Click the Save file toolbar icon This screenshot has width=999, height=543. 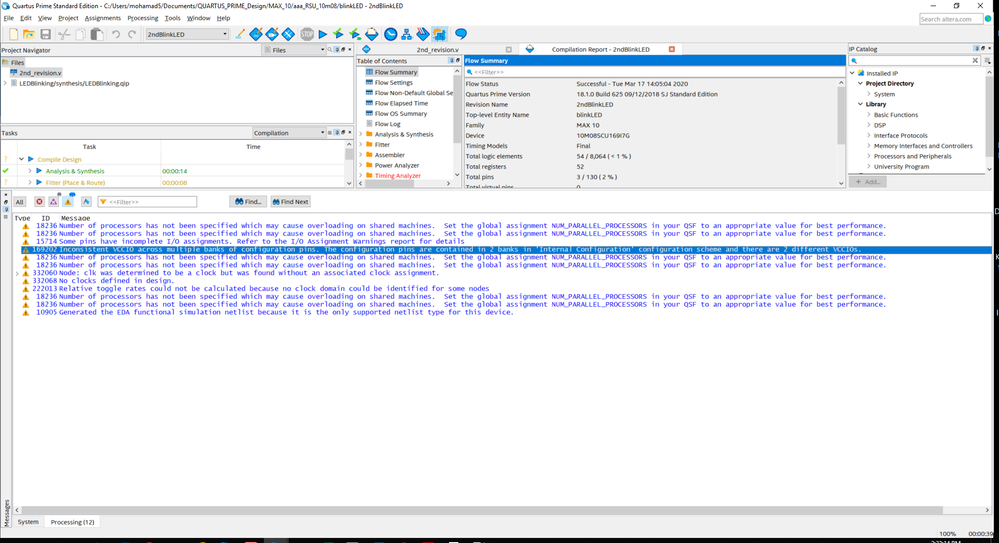[46, 34]
